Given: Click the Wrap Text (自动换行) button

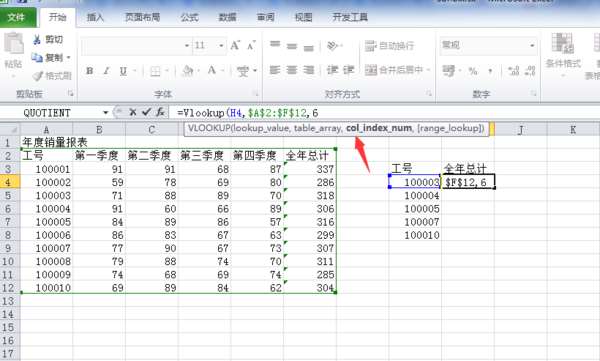Looking at the screenshot, I should [389, 46].
